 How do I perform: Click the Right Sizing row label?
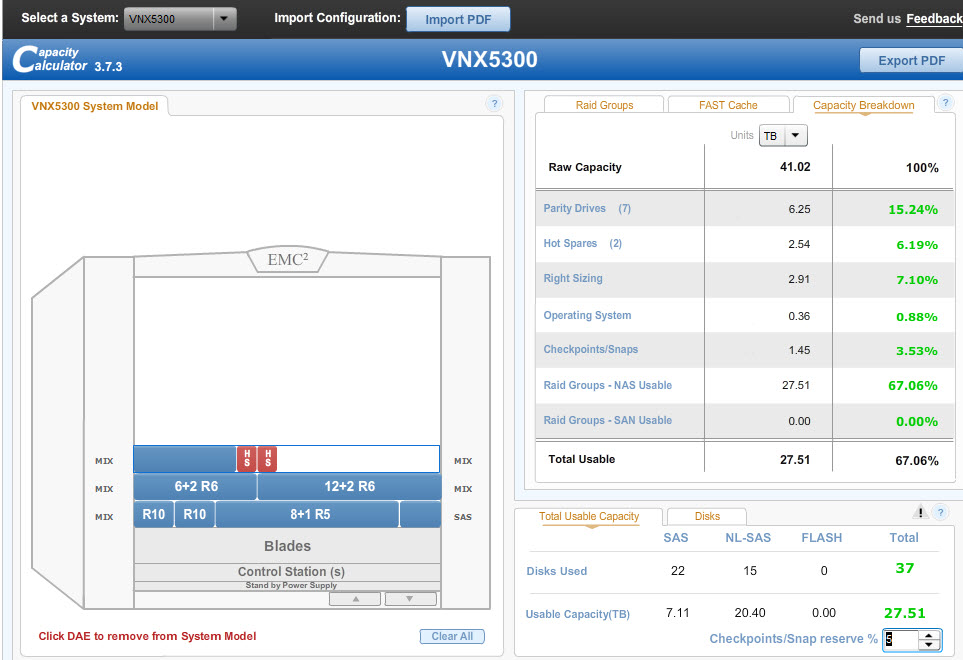(573, 279)
